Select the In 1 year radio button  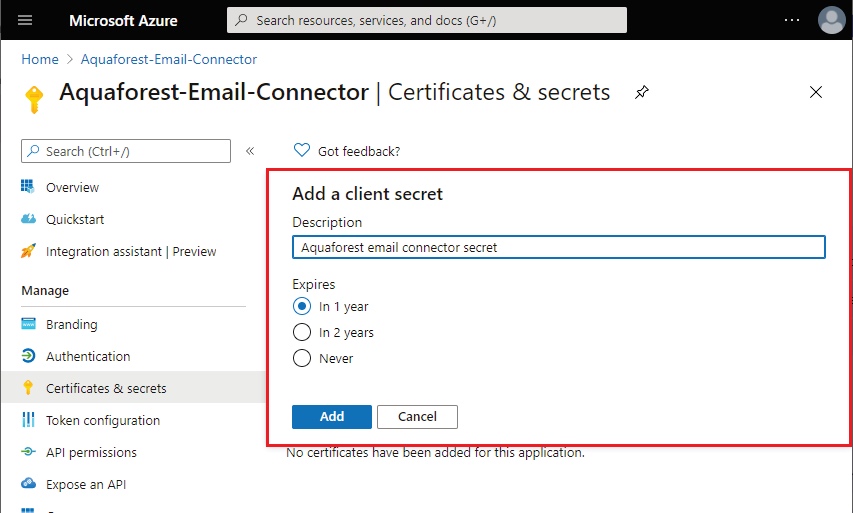coord(302,306)
